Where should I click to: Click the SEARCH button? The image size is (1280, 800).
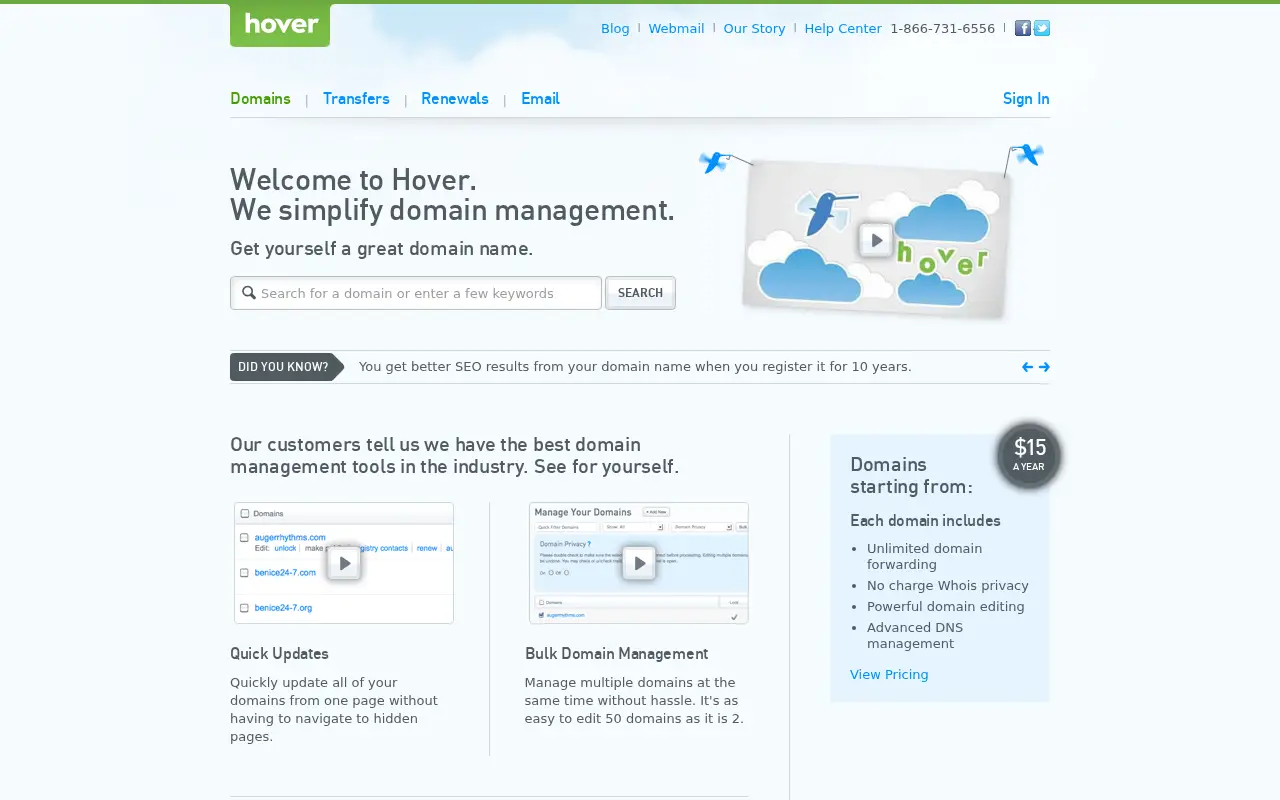tap(640, 293)
